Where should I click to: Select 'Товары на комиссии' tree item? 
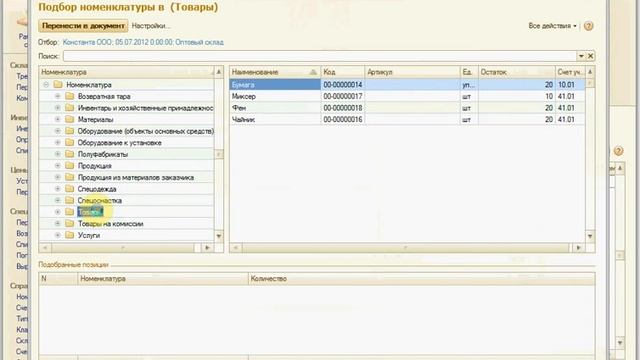[110, 224]
